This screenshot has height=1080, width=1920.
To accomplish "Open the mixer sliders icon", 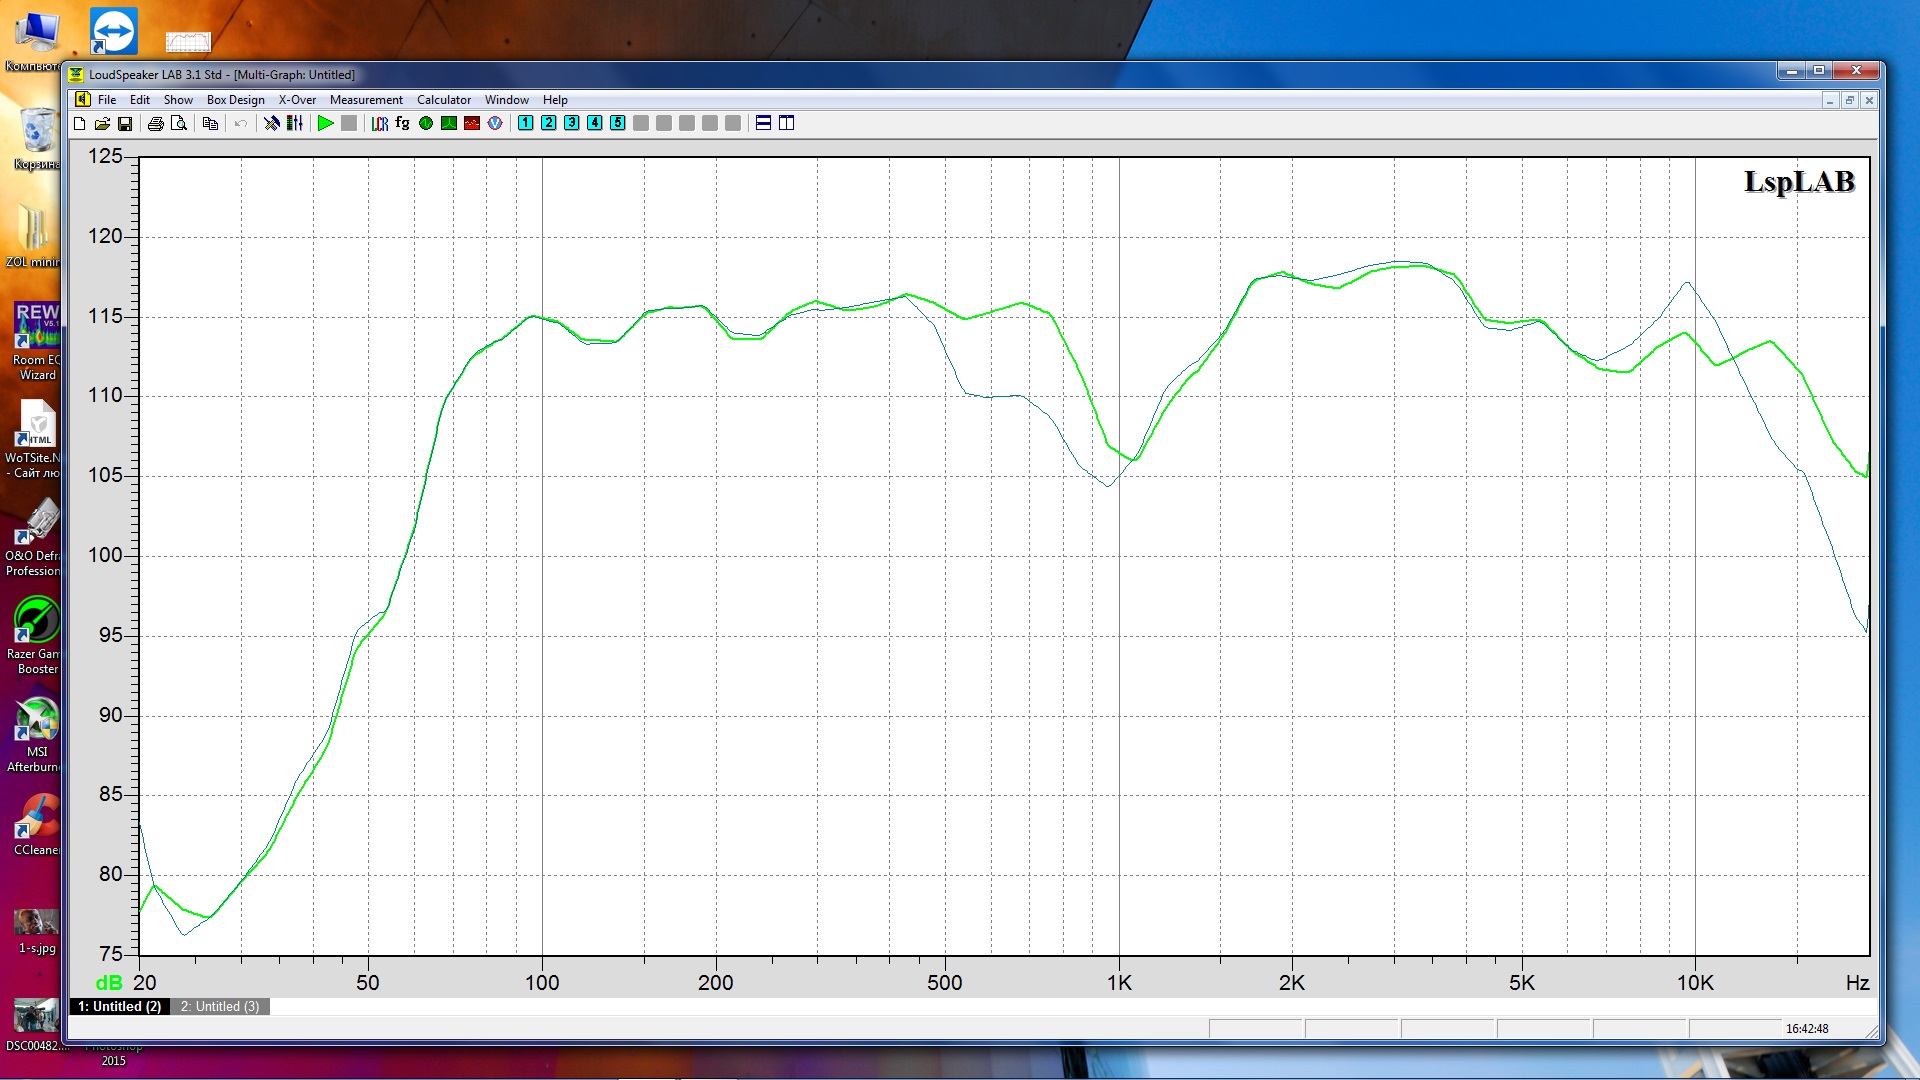I will [295, 123].
